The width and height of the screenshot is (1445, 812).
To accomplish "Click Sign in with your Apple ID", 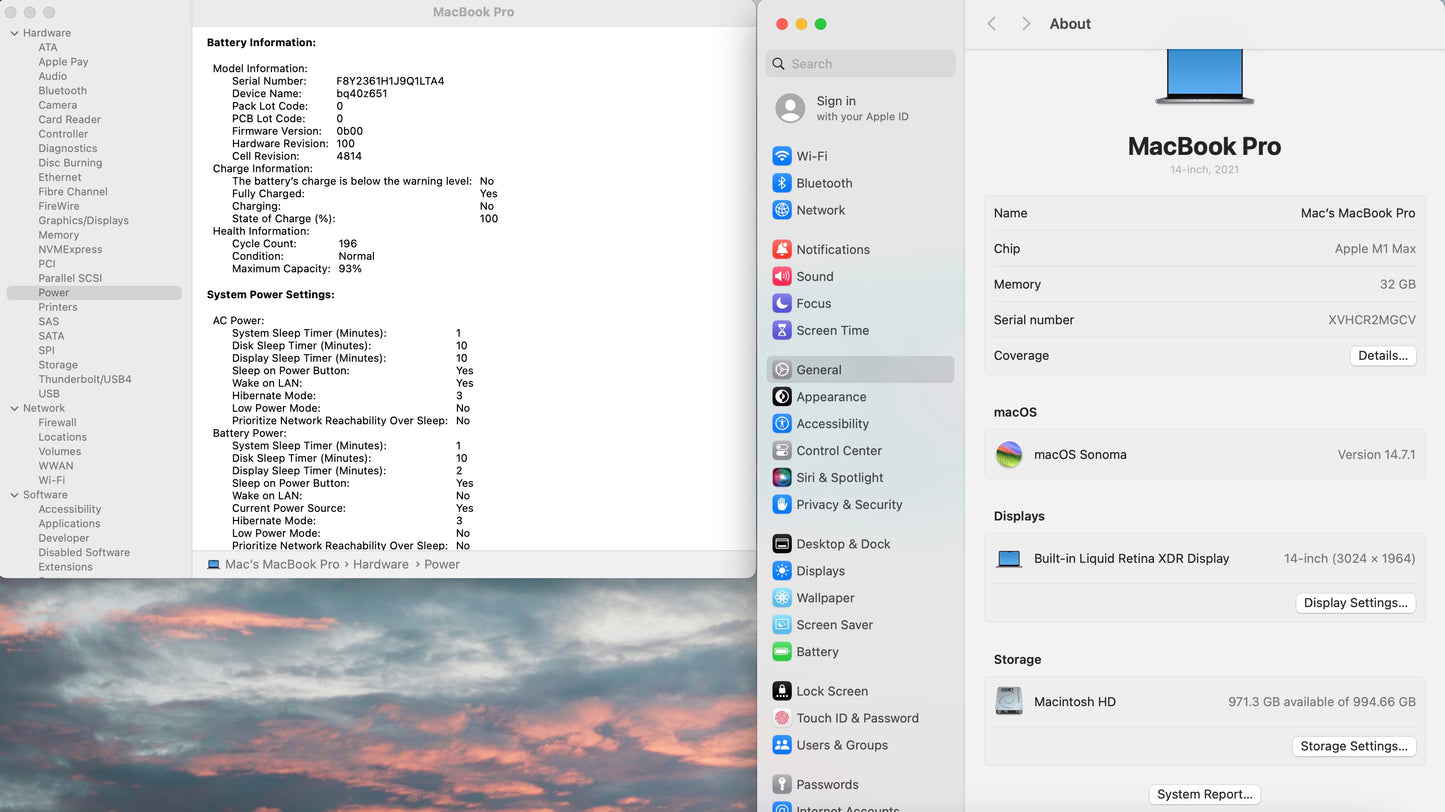I will click(x=862, y=108).
